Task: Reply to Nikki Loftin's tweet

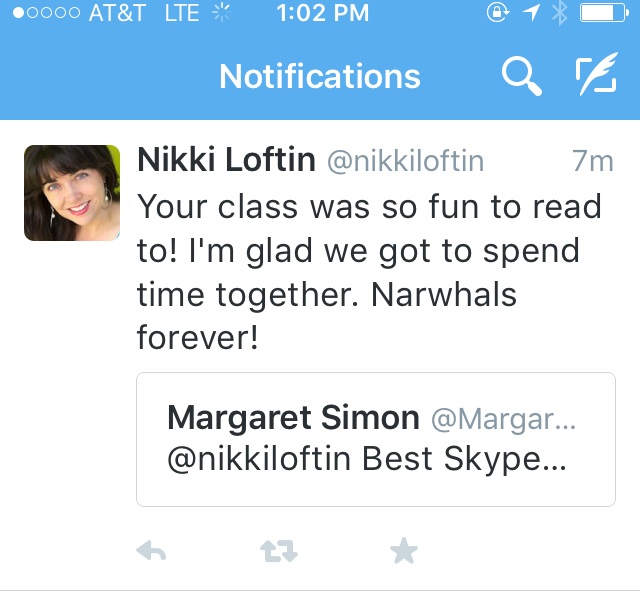Action: [151, 550]
